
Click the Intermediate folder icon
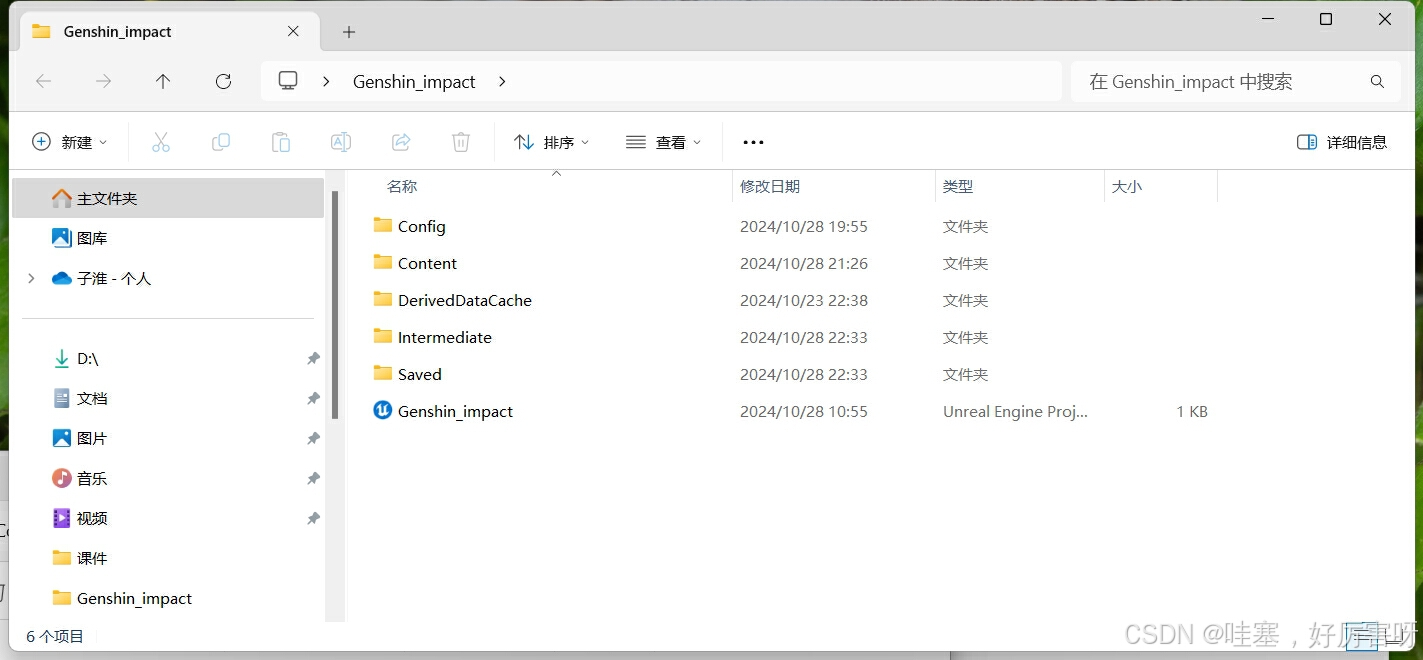point(382,336)
